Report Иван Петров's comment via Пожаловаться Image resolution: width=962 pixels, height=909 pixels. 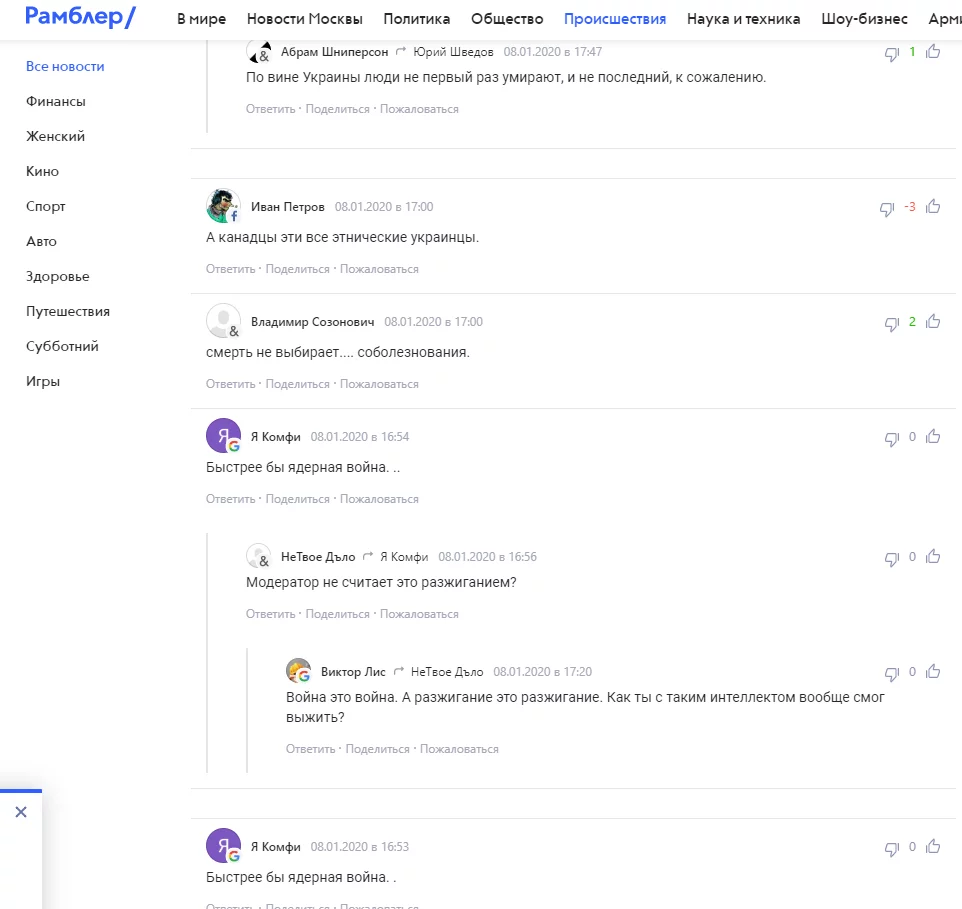point(379,269)
